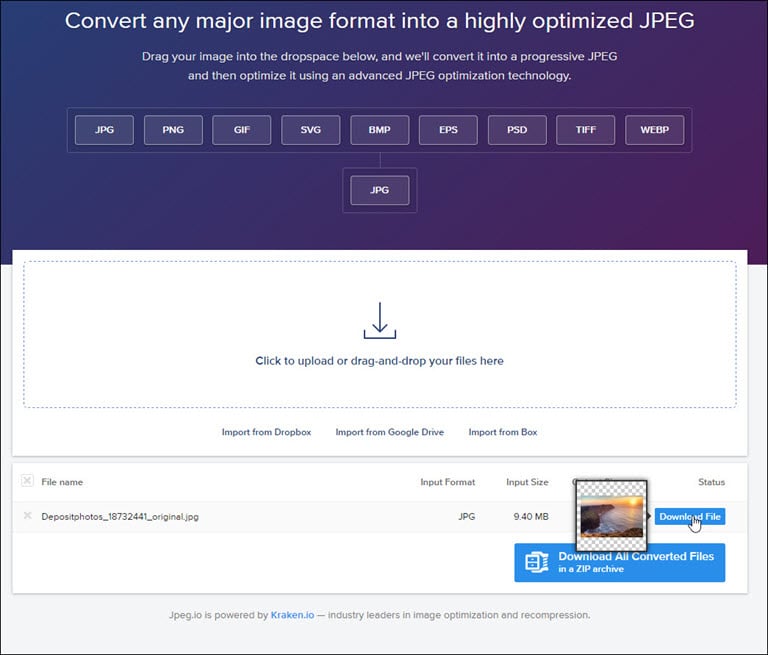Click the upload arrow icon in dropspace
Screen dimensions: 768x655
(380, 321)
